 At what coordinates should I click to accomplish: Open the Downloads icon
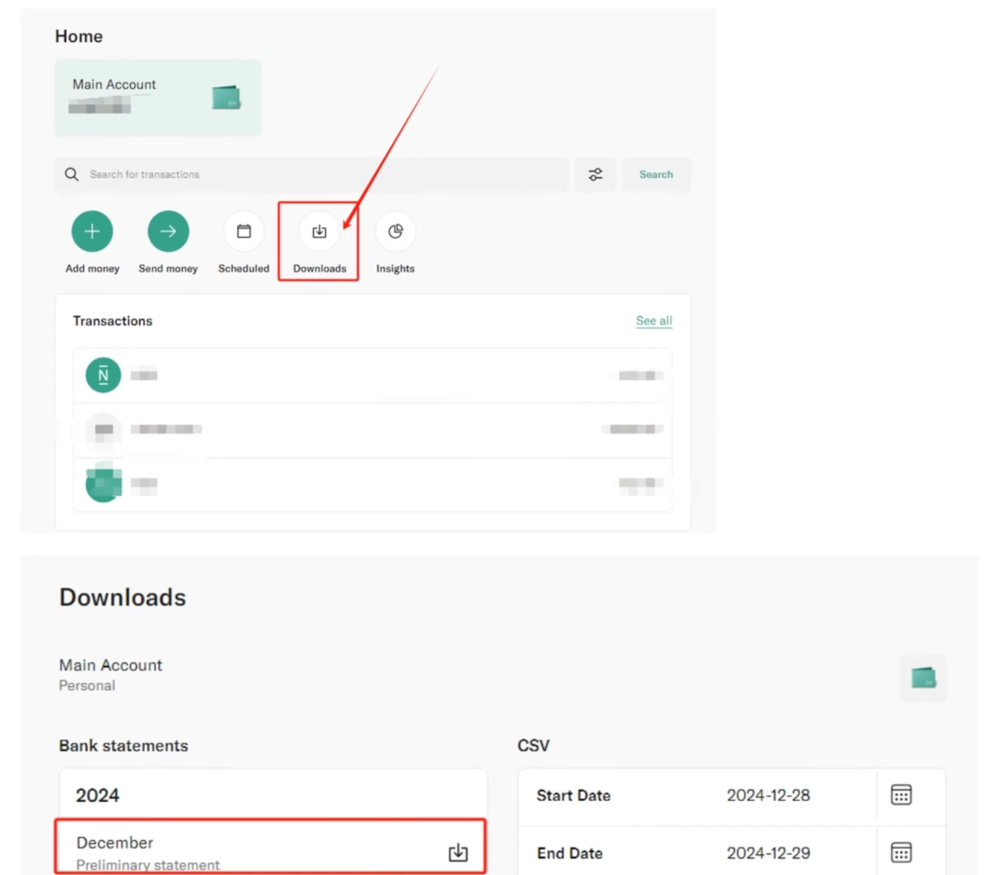pyautogui.click(x=319, y=232)
